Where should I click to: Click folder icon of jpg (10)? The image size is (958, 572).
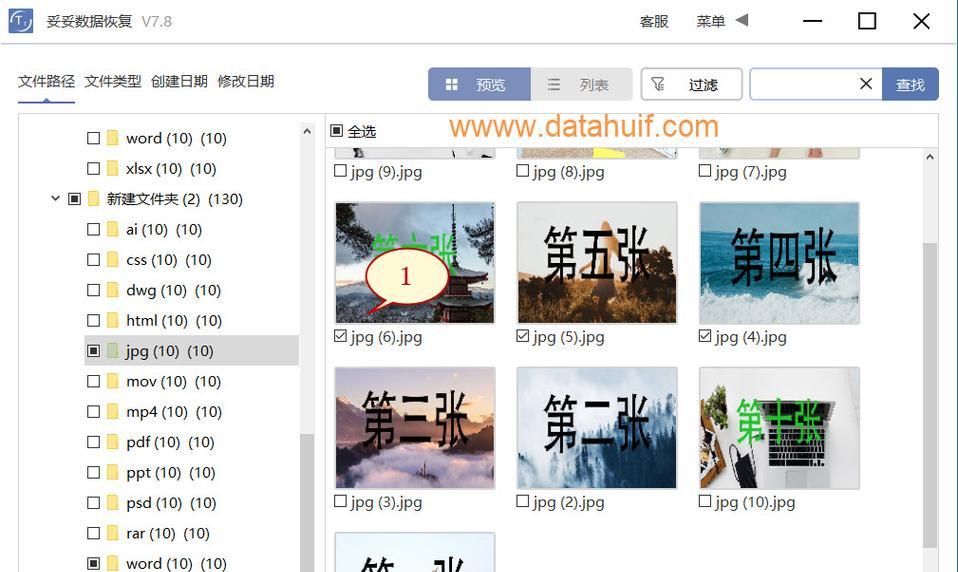[112, 351]
